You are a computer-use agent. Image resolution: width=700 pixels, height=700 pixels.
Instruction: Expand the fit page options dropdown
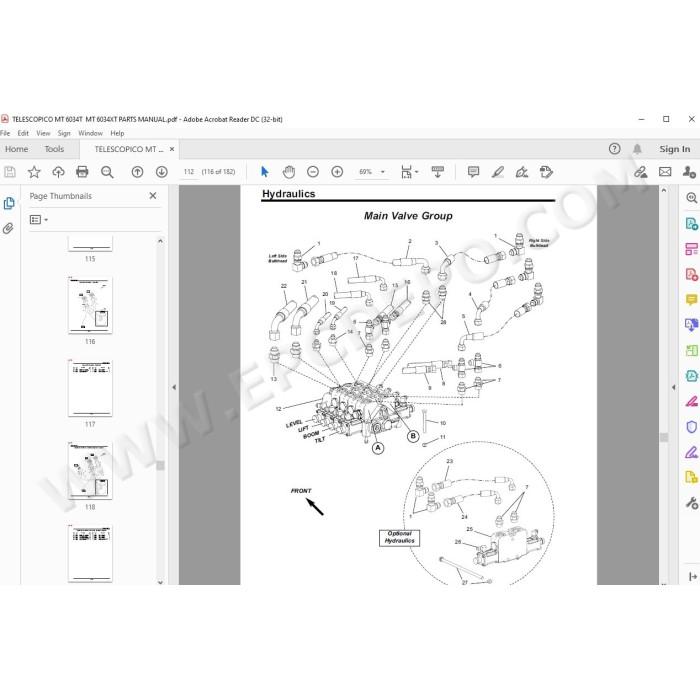click(x=417, y=172)
